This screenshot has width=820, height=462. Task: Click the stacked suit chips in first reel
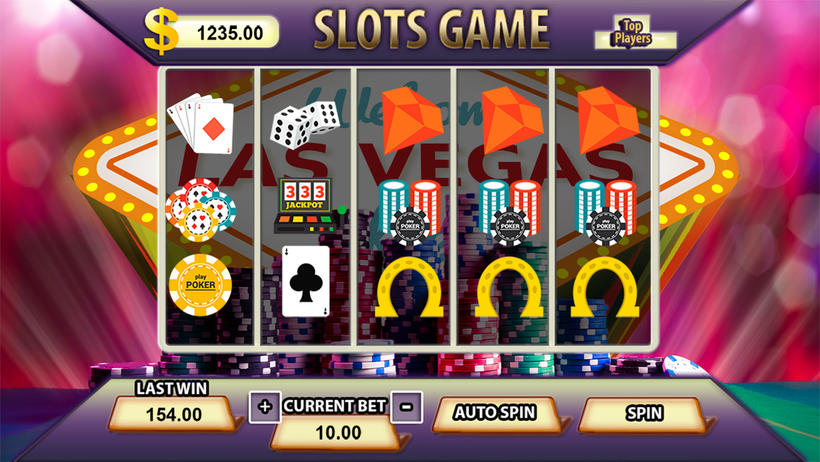[x=200, y=209]
